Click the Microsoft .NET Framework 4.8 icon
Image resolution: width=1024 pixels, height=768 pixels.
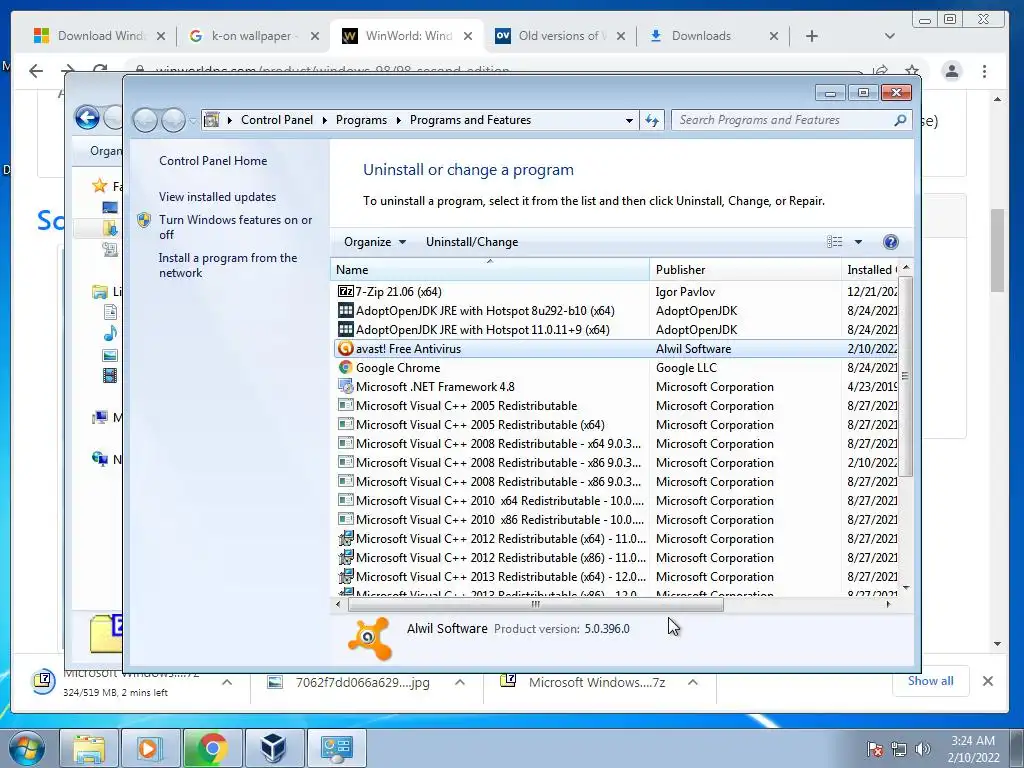tap(345, 387)
